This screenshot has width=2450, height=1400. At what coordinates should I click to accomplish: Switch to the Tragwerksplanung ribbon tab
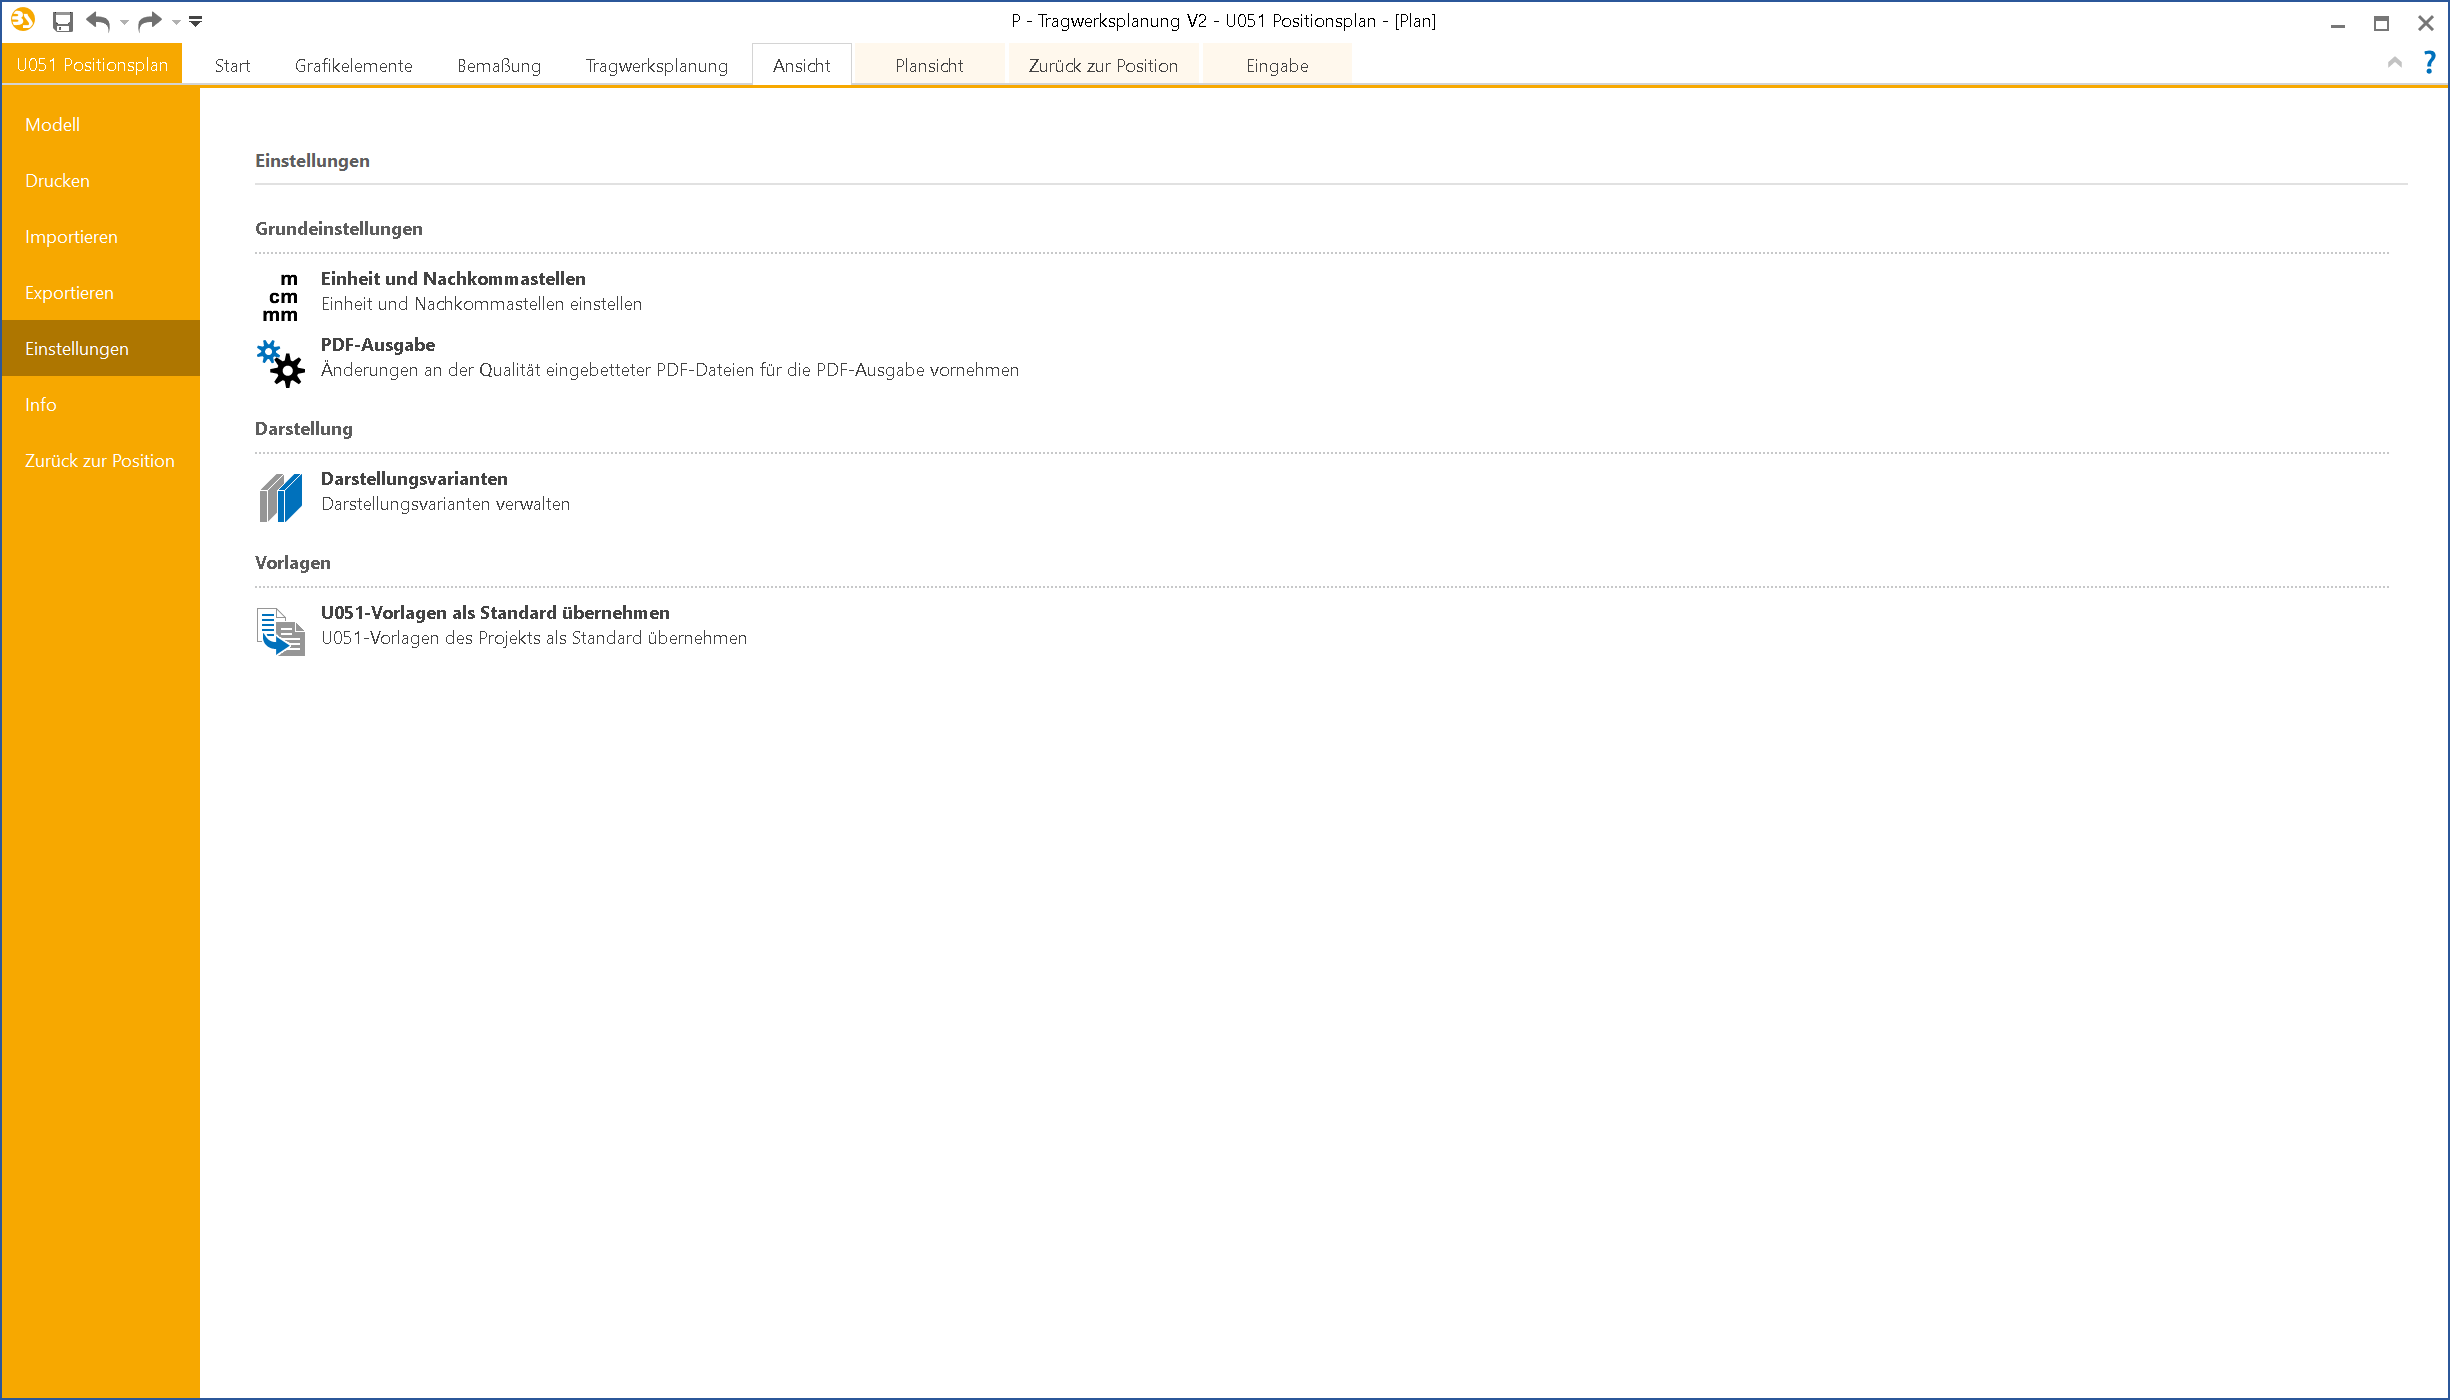[x=656, y=66]
